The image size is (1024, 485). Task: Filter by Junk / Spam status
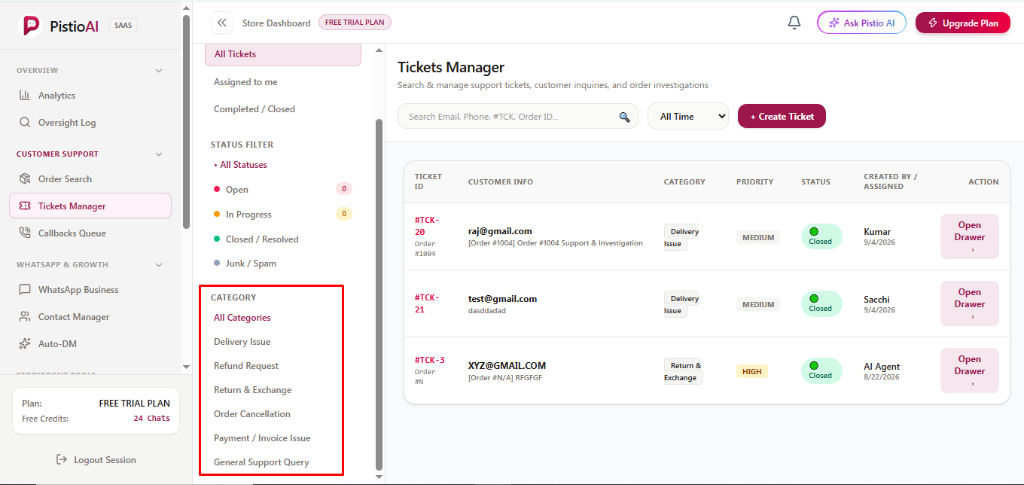[x=251, y=264]
